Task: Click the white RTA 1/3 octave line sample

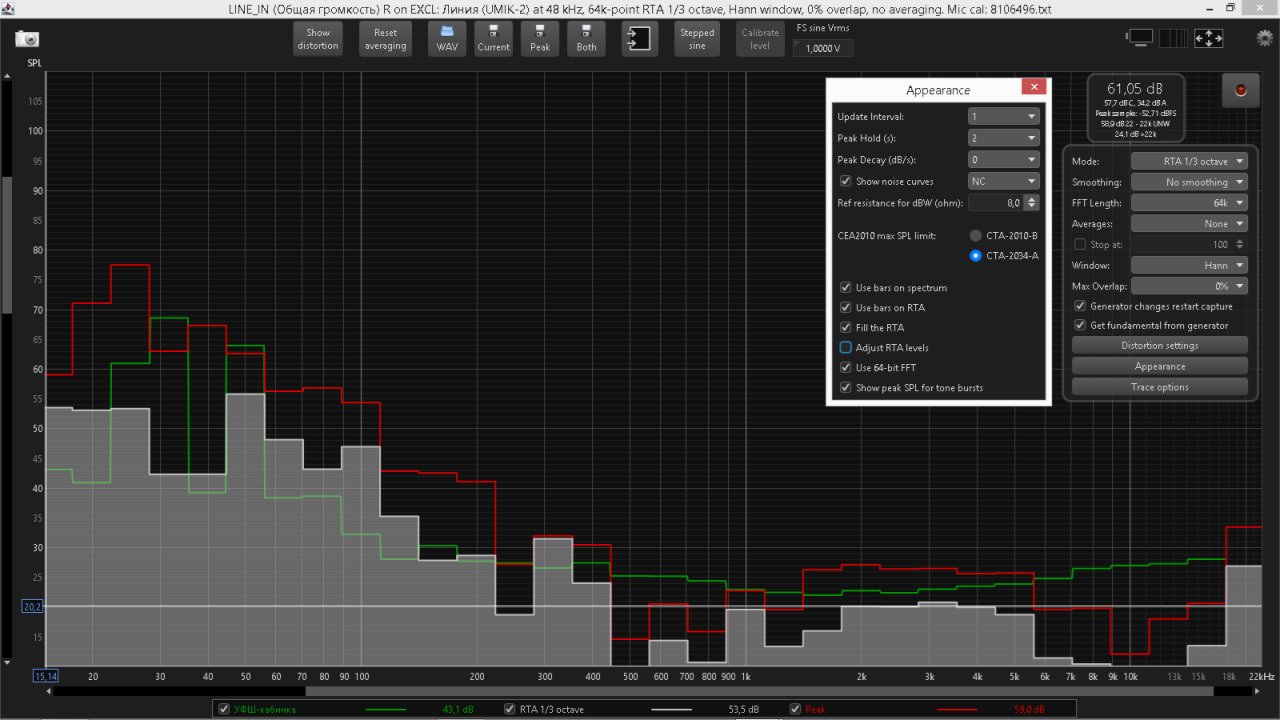Action: pyautogui.click(x=672, y=710)
